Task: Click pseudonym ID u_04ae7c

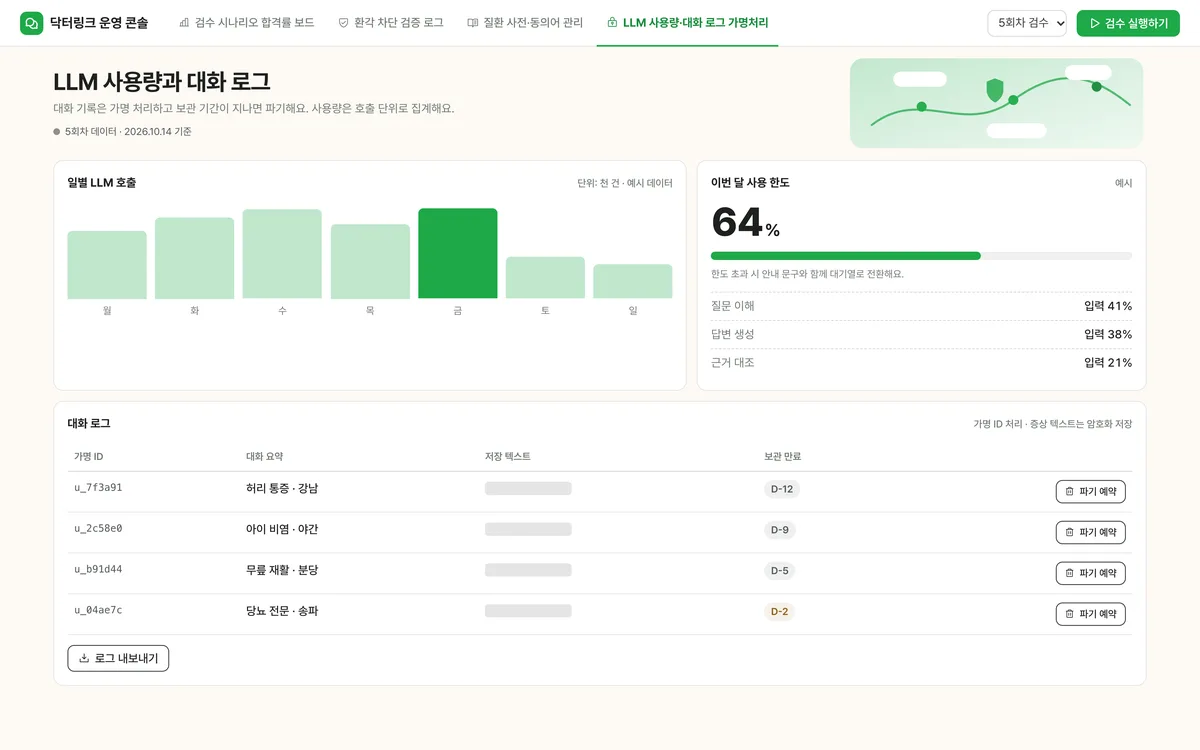Action: [x=98, y=611]
